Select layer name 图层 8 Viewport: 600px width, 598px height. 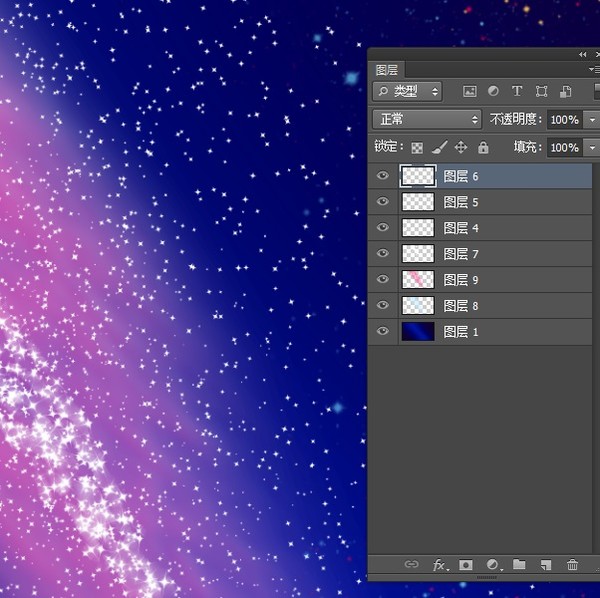click(461, 306)
